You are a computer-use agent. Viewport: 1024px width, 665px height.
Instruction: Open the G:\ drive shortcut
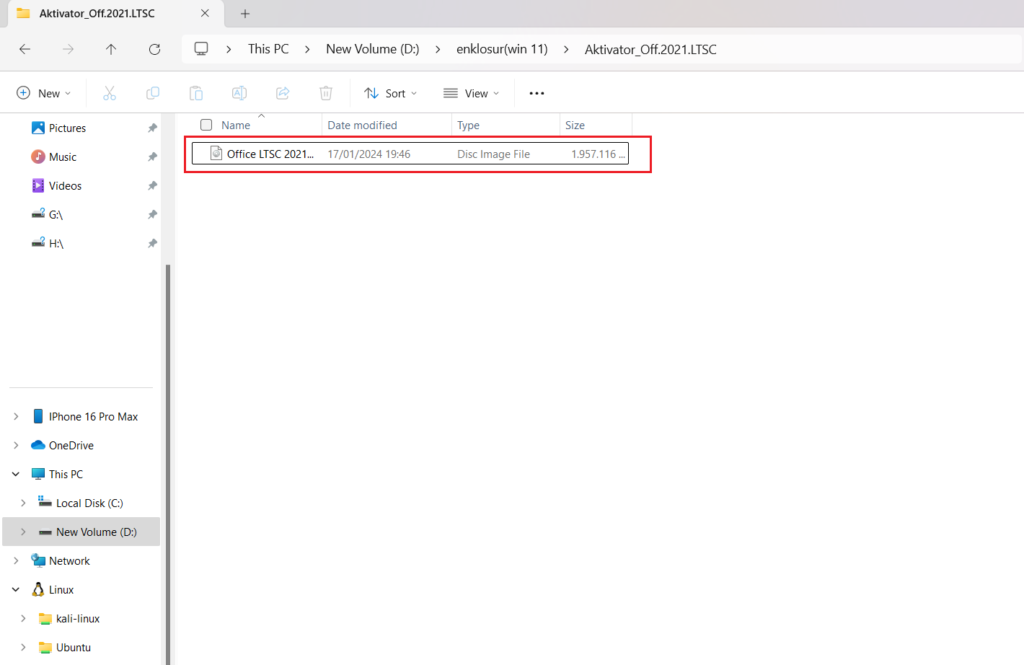56,214
